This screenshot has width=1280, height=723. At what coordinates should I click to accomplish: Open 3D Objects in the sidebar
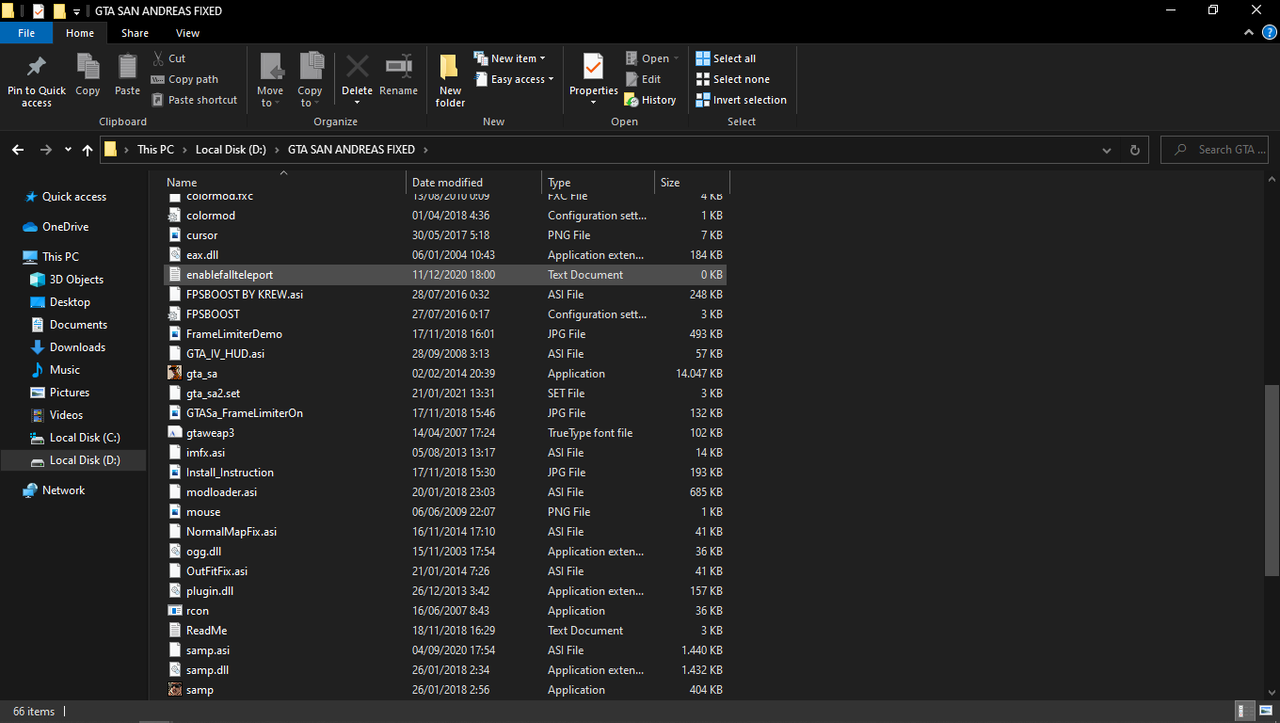76,280
